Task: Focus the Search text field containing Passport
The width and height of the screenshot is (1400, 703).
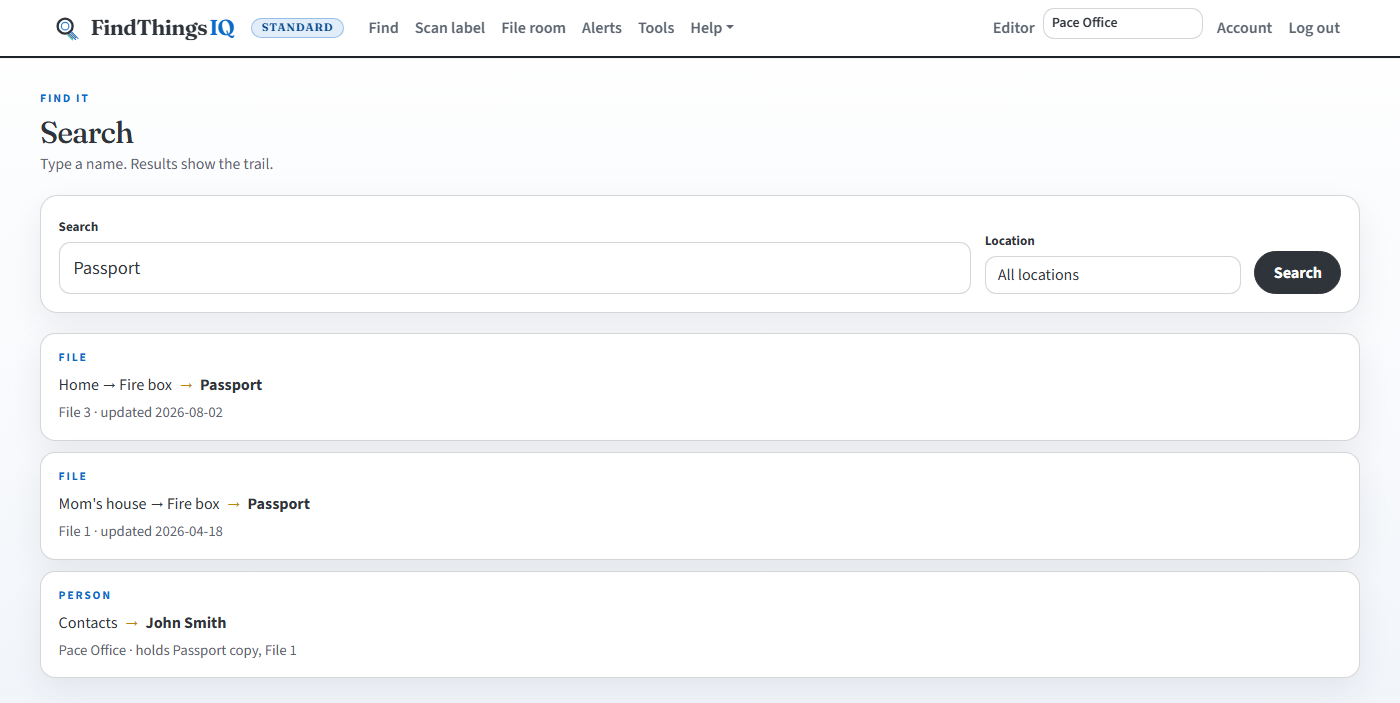Action: [515, 268]
